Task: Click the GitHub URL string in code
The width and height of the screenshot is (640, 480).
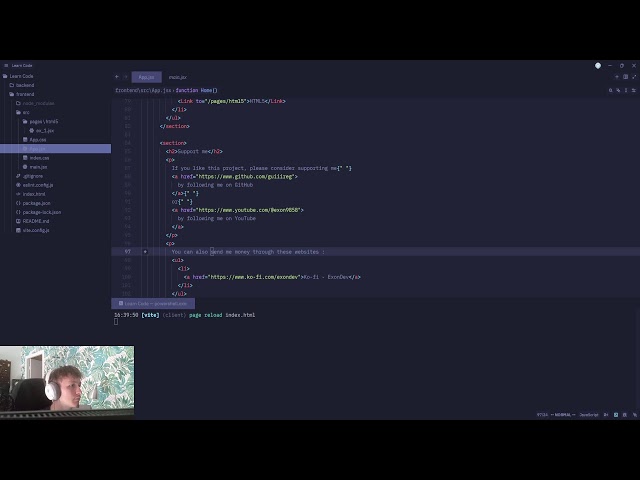Action: pos(245,176)
